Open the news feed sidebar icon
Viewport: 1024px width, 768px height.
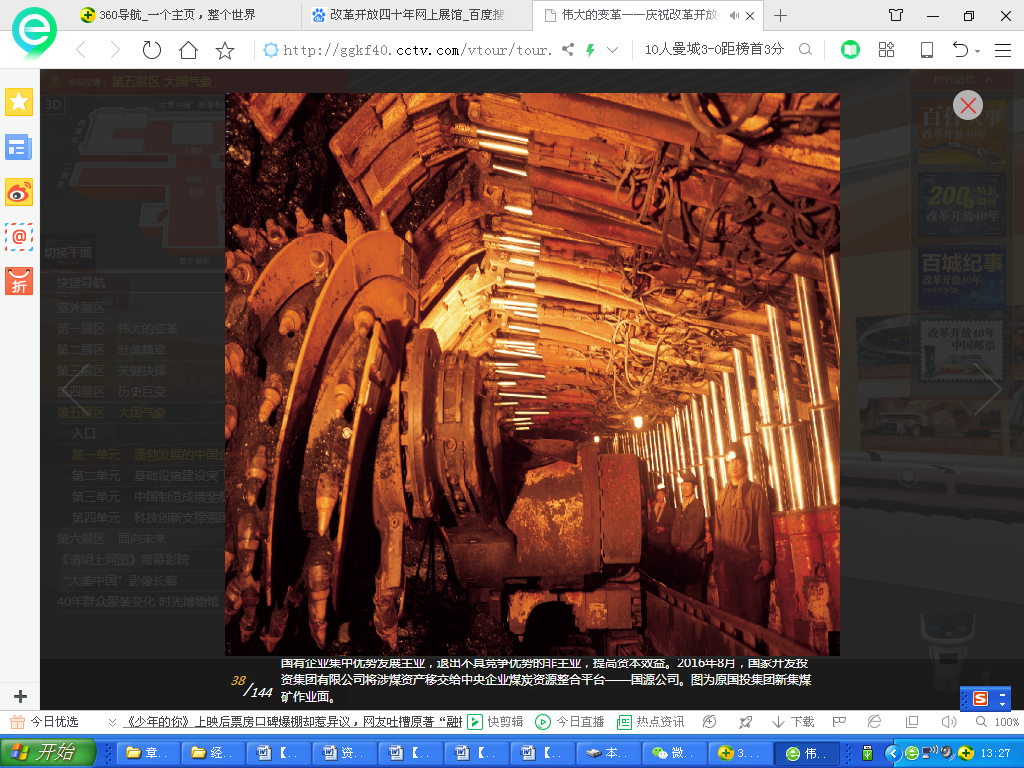point(19,147)
